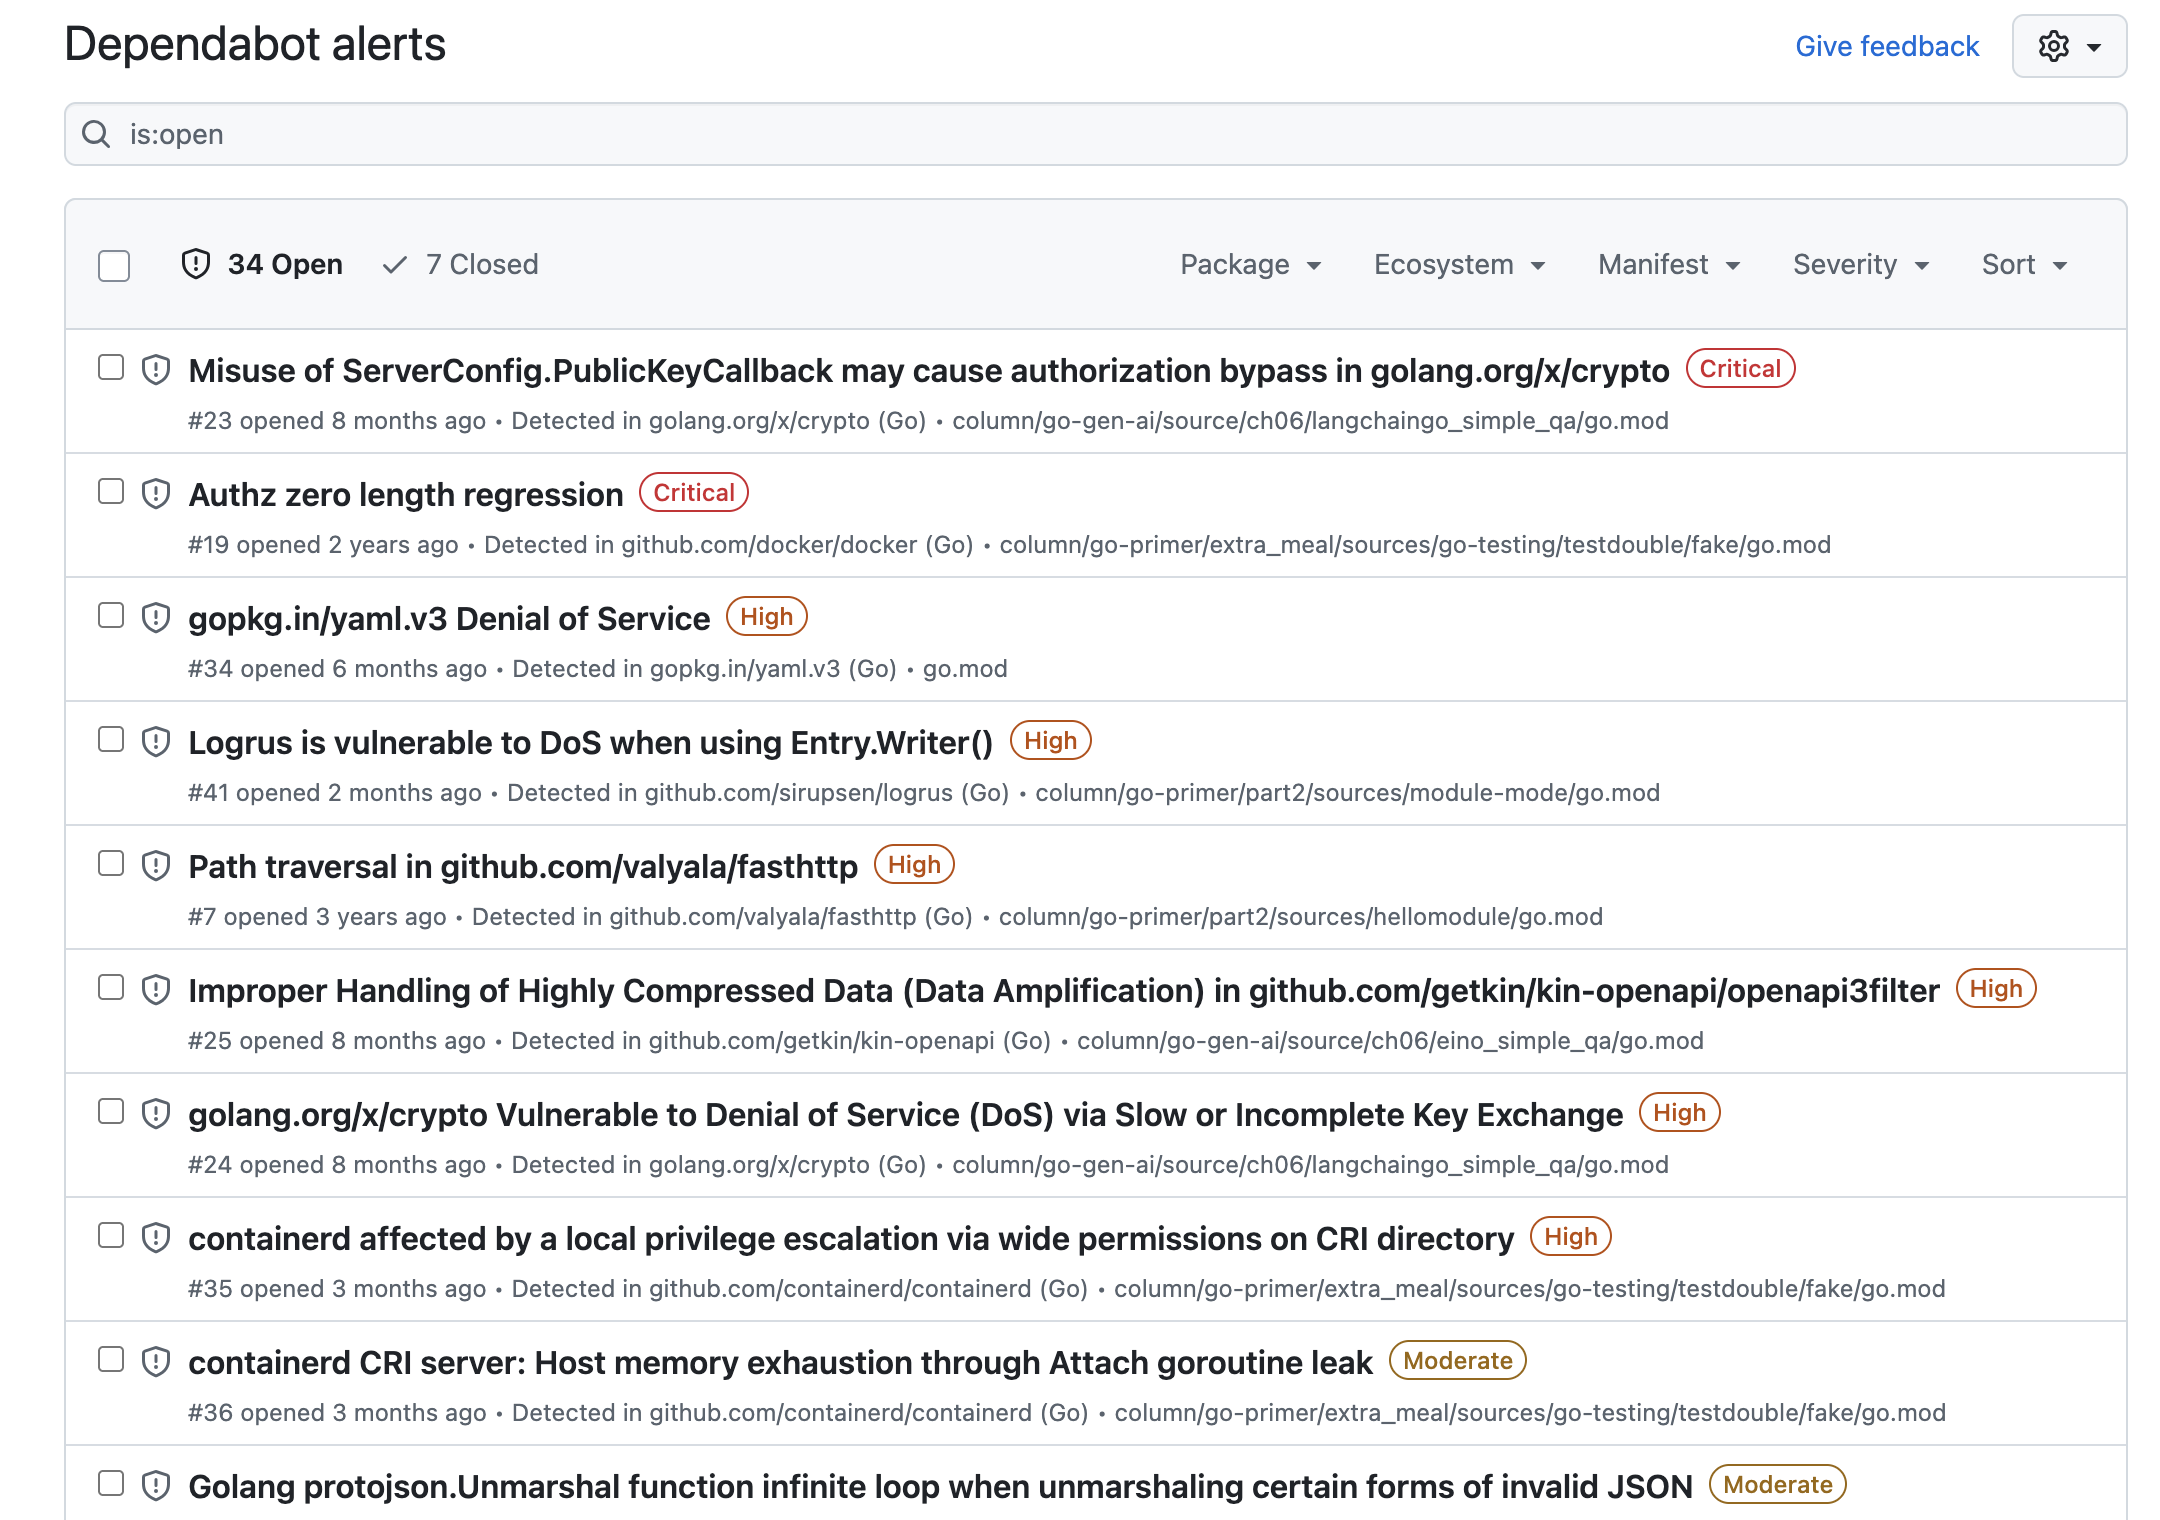Click the search magnifier icon in filter bar
Image resolution: width=2160 pixels, height=1520 pixels.
[96, 134]
